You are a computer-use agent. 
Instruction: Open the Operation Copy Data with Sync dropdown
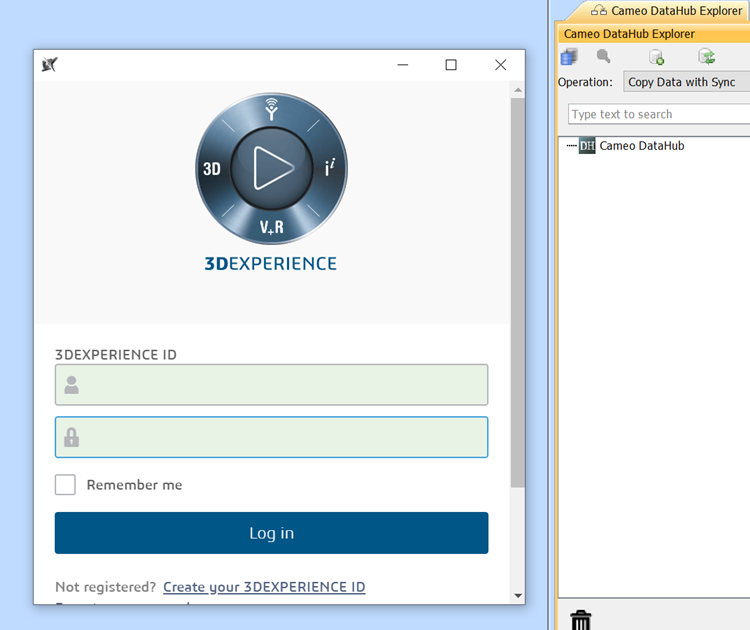coord(686,82)
